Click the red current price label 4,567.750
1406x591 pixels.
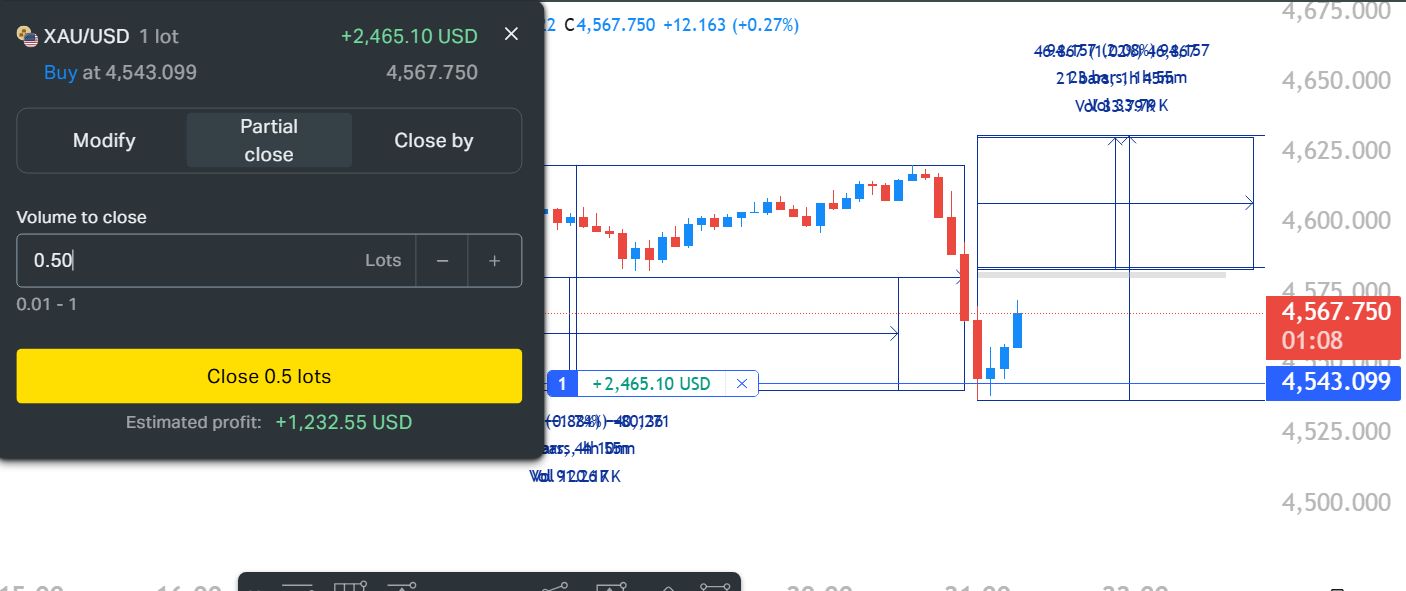[x=1335, y=312]
